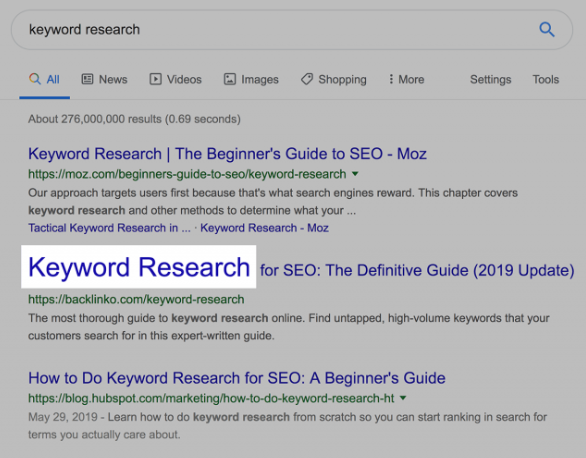586x458 pixels.
Task: Open the Keyword Research - Moz sitelink
Action: (x=264, y=228)
